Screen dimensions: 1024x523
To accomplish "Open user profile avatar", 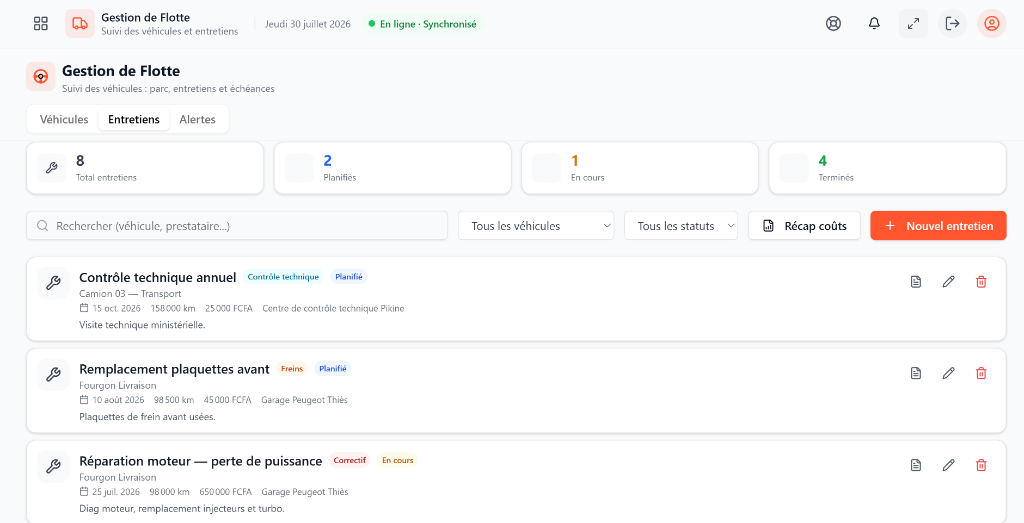I will pos(991,24).
